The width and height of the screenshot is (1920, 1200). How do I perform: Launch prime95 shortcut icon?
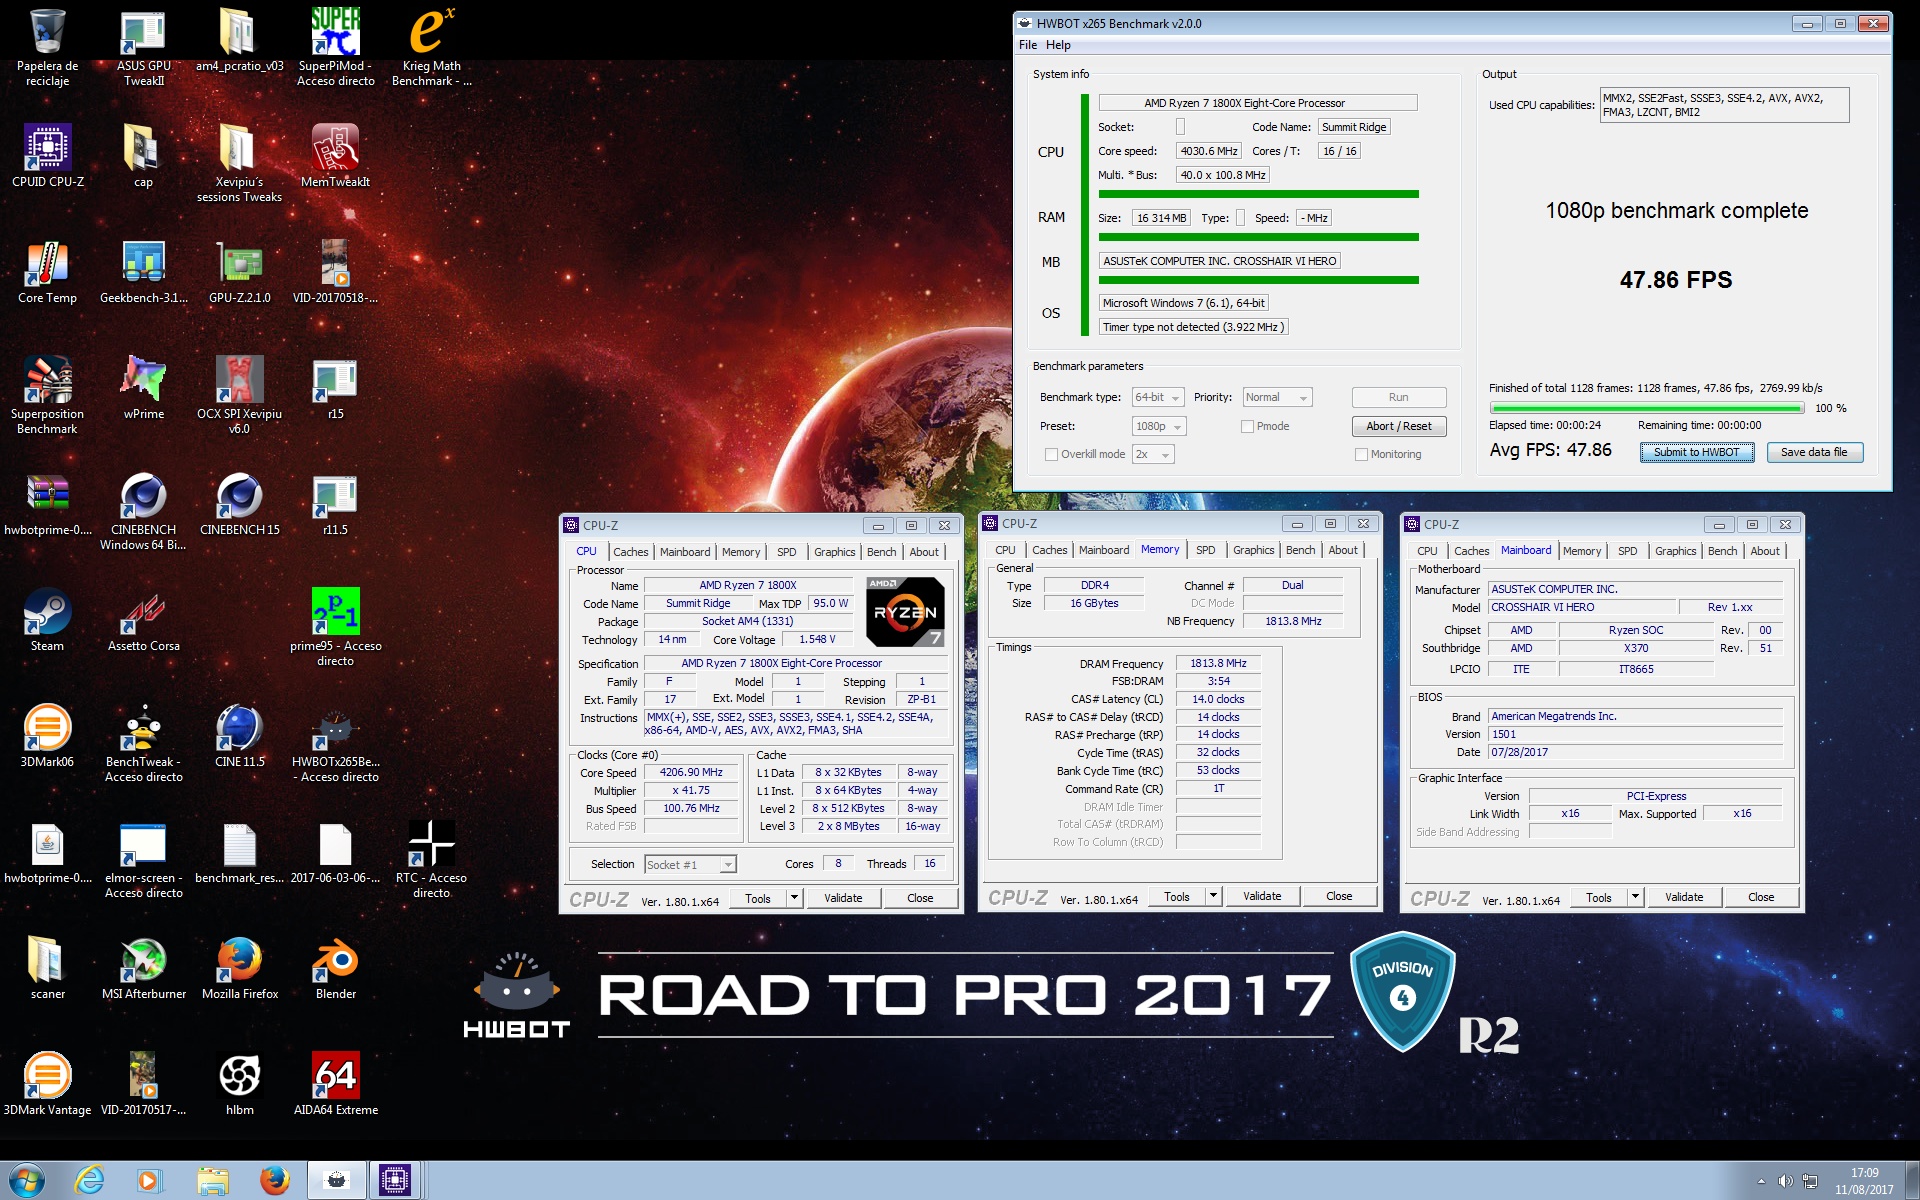[x=335, y=626]
